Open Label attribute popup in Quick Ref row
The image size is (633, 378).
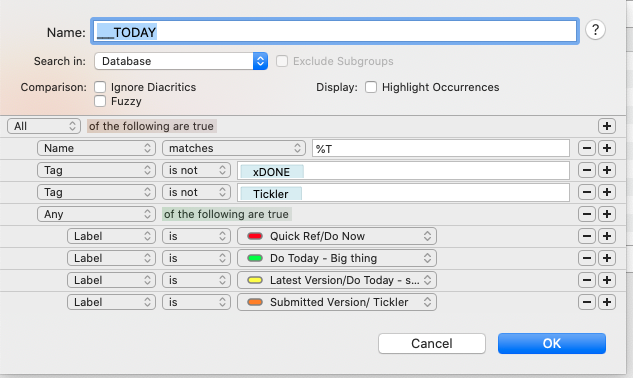click(x=111, y=236)
